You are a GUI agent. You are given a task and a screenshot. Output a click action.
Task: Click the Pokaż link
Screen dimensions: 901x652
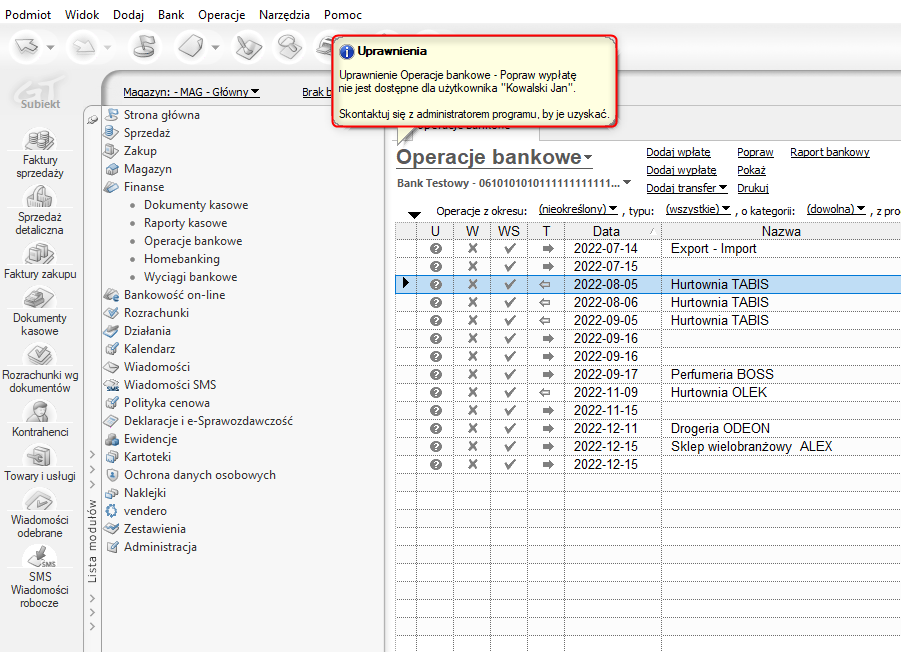(751, 170)
